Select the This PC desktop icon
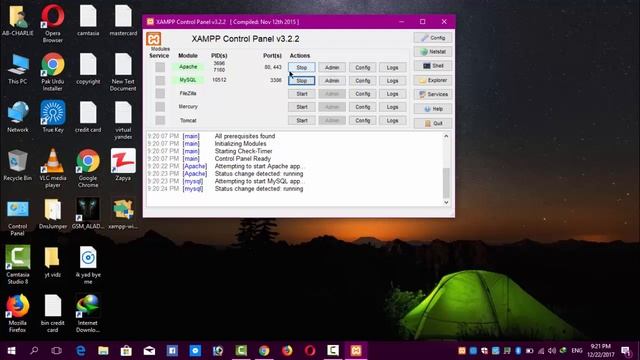The width and height of the screenshot is (640, 360). click(x=18, y=68)
